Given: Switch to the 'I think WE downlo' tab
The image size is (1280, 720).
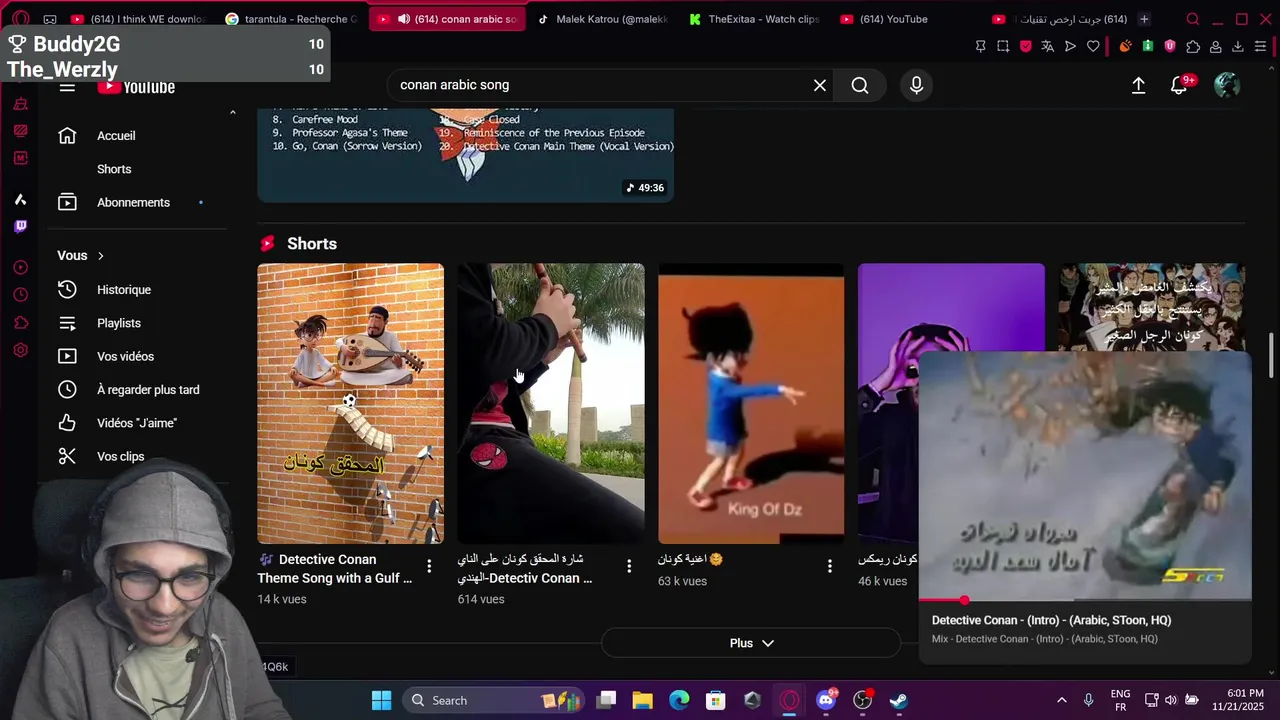Looking at the screenshot, I should click(137, 19).
